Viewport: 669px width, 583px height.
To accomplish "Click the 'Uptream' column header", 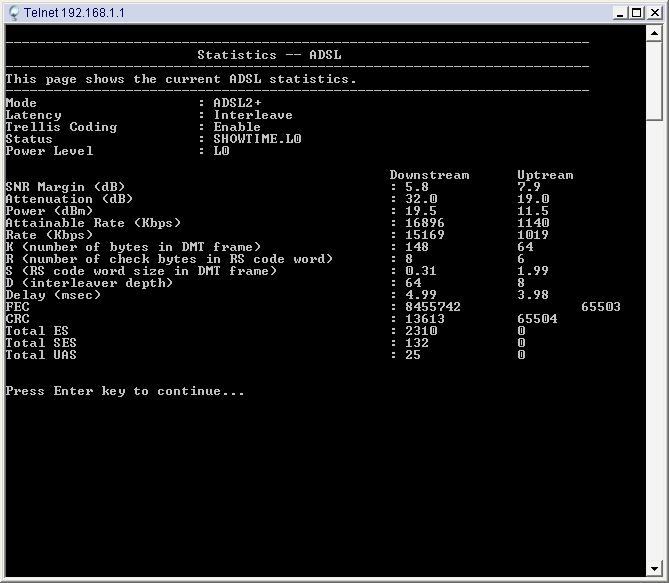I will point(545,175).
